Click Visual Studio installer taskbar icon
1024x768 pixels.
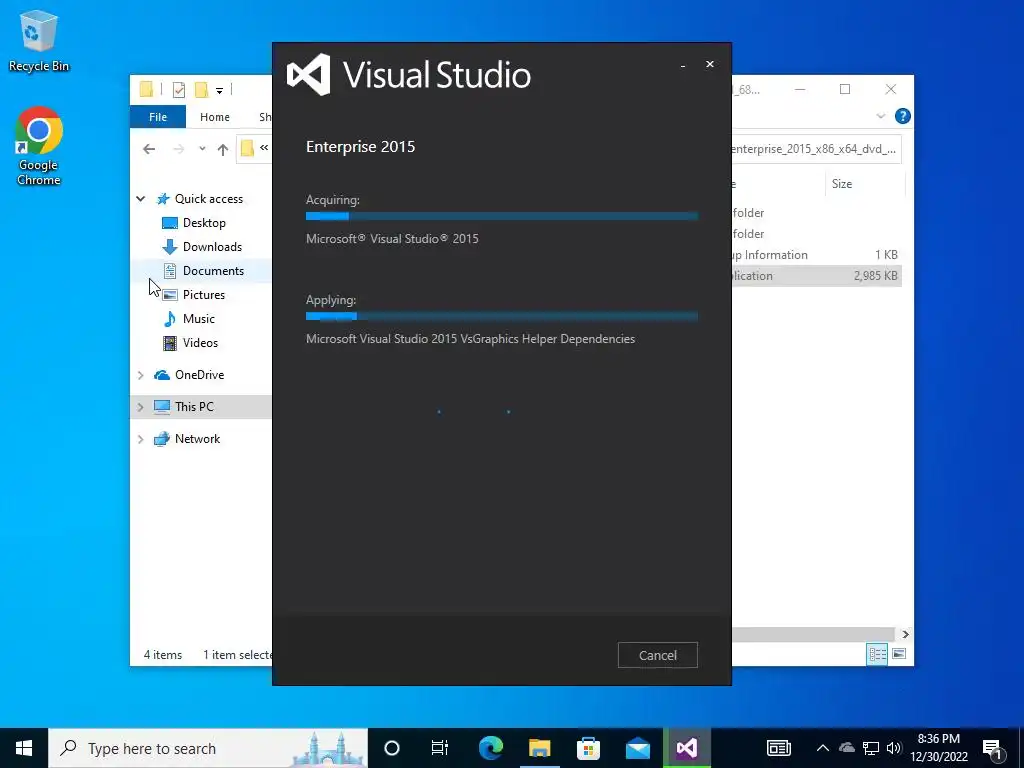[x=687, y=748]
